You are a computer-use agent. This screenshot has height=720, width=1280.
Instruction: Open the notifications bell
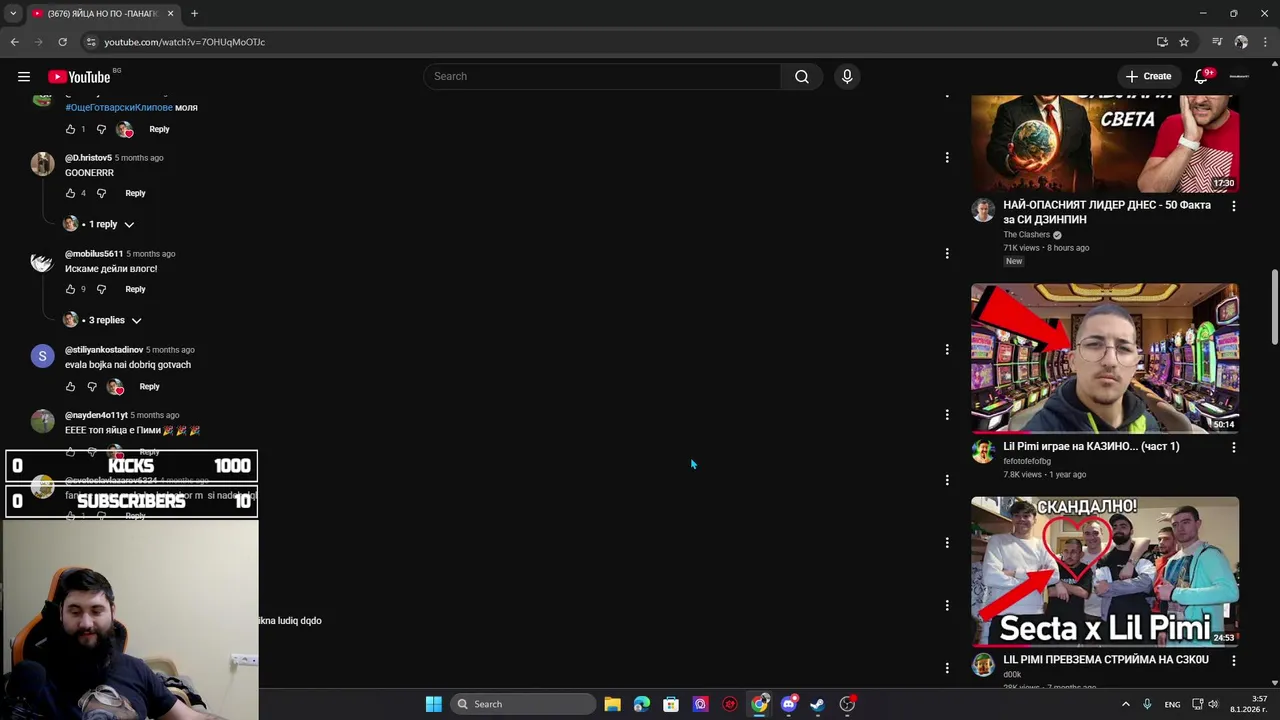click(x=1201, y=77)
